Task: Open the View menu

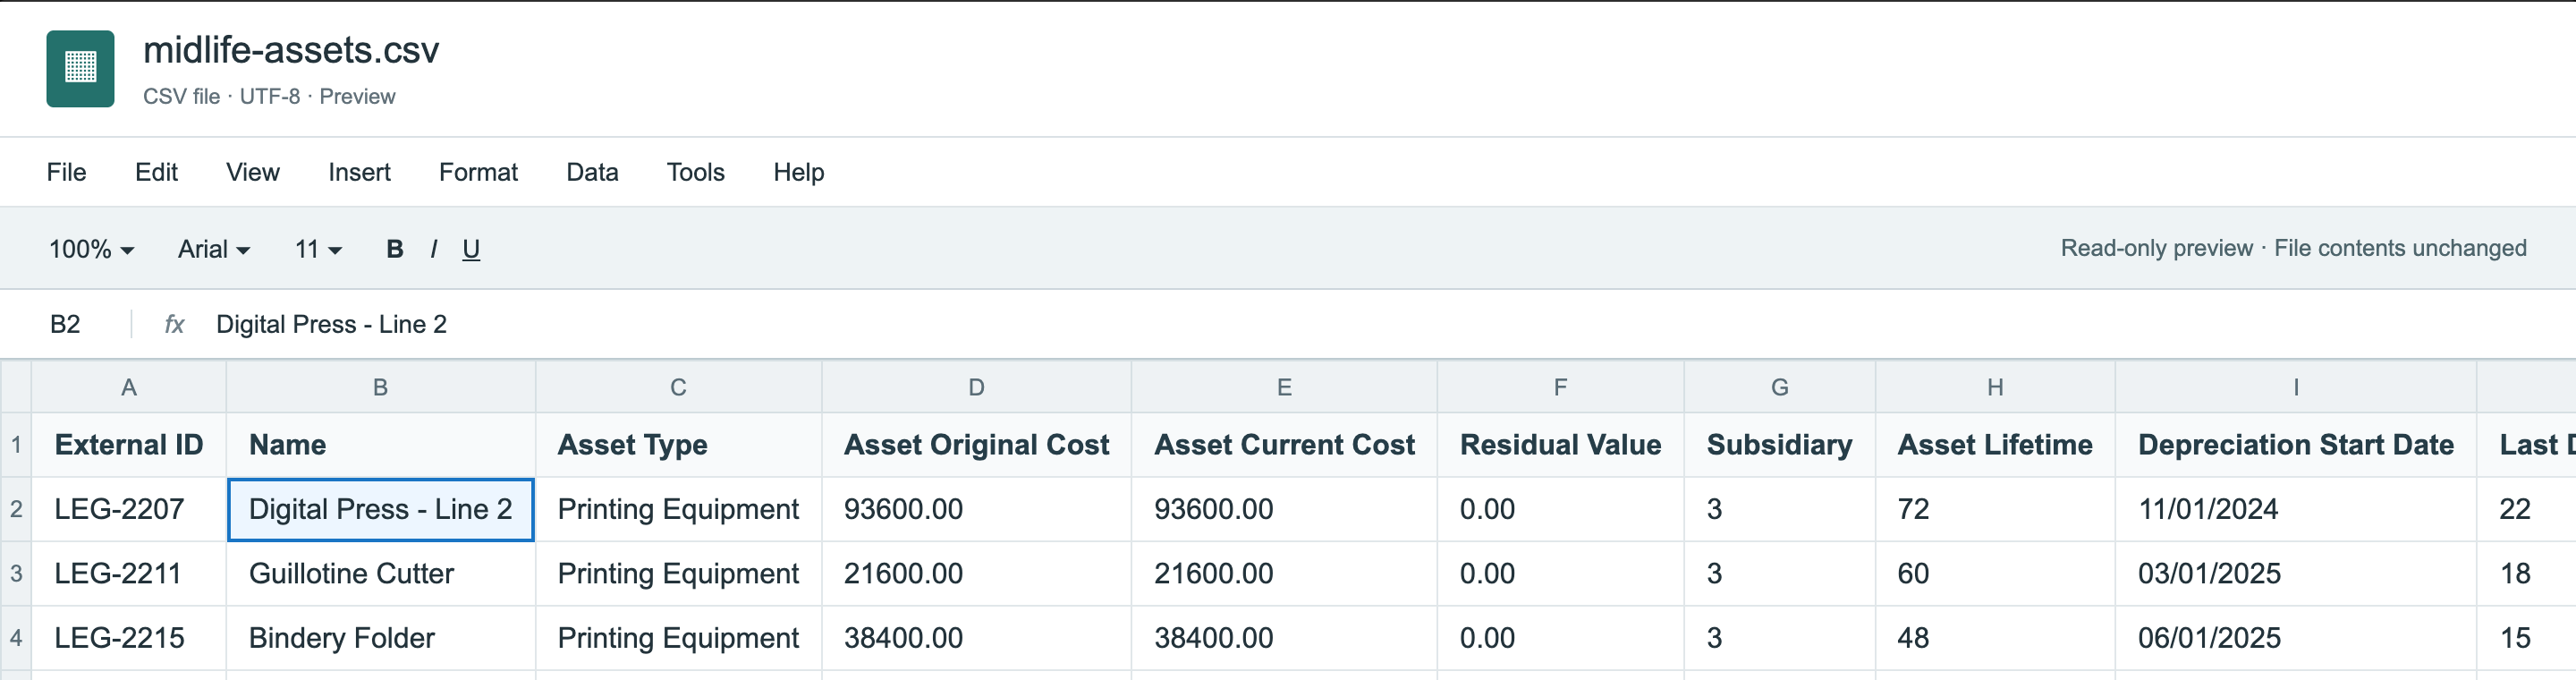Action: point(252,172)
